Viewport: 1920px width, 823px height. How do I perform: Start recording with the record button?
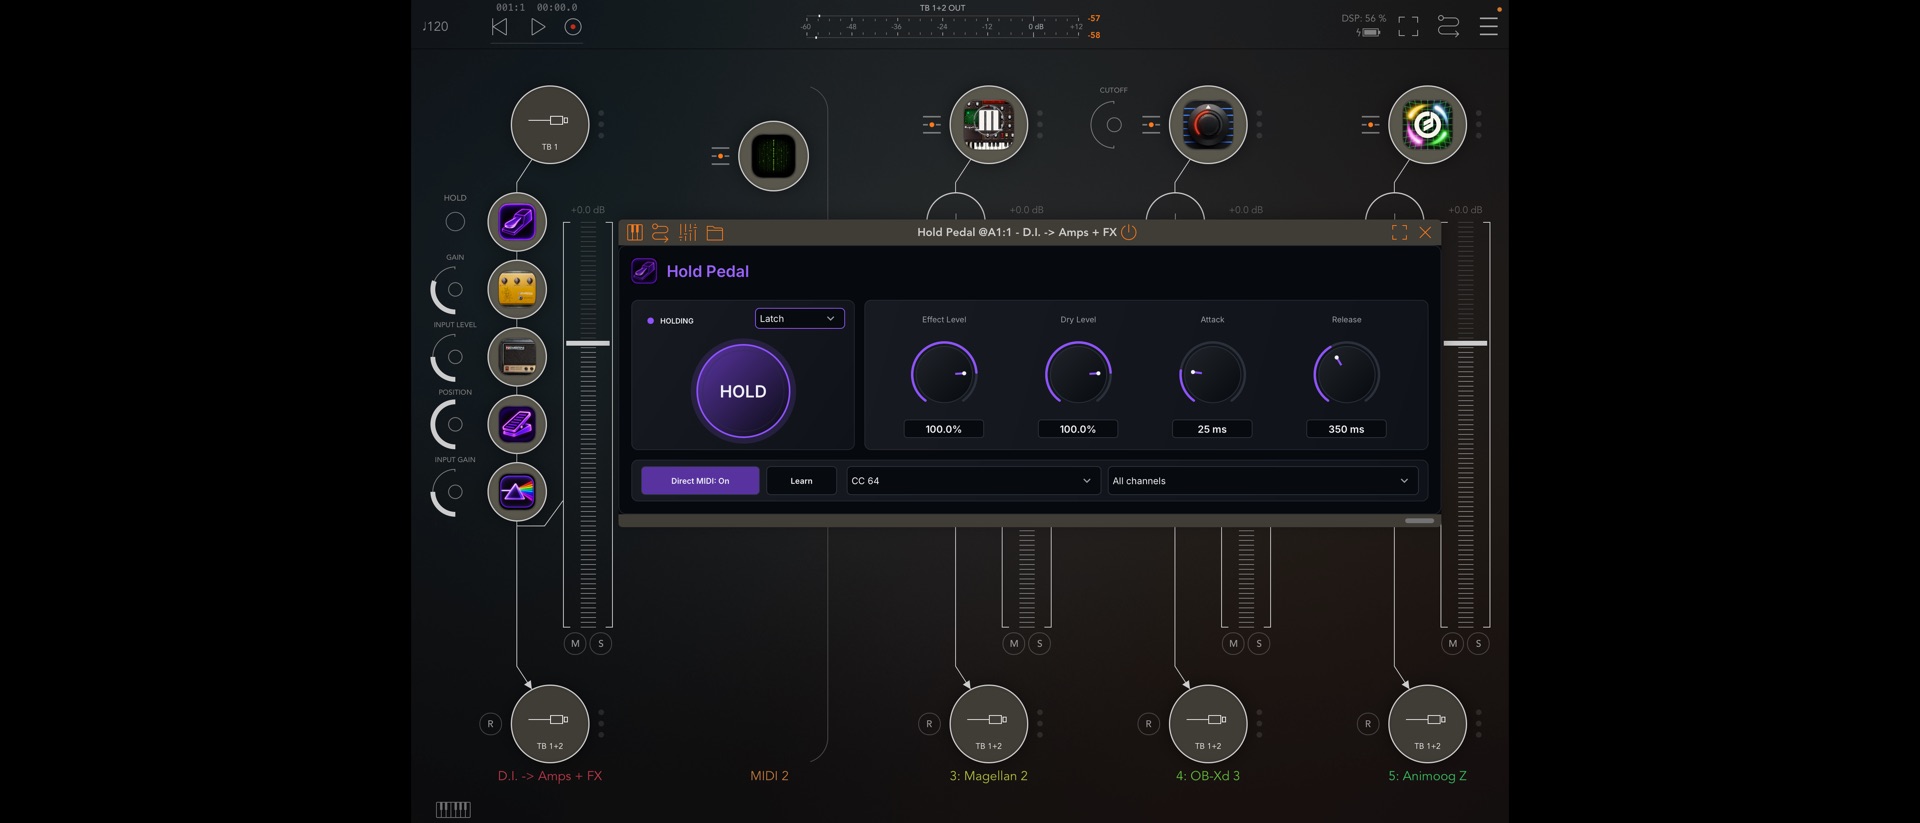coord(573,27)
